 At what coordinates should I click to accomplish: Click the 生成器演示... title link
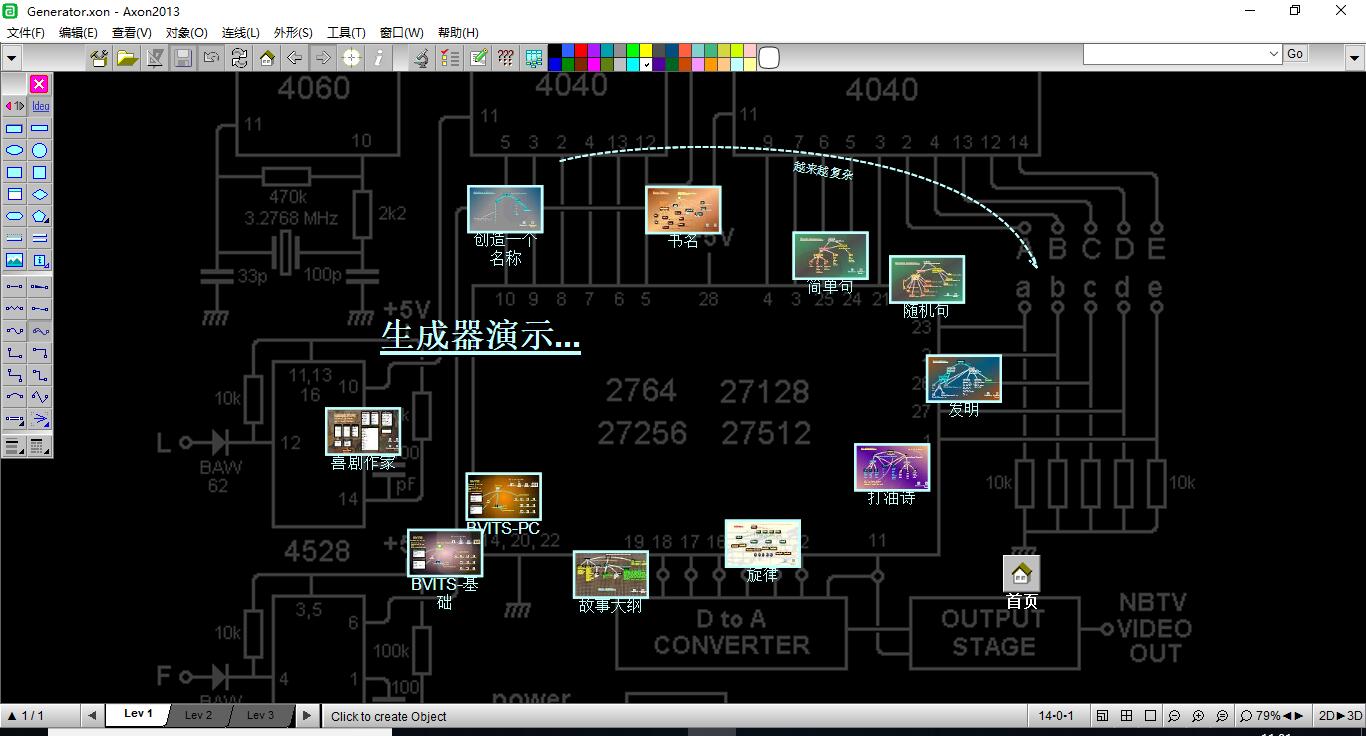pyautogui.click(x=480, y=336)
